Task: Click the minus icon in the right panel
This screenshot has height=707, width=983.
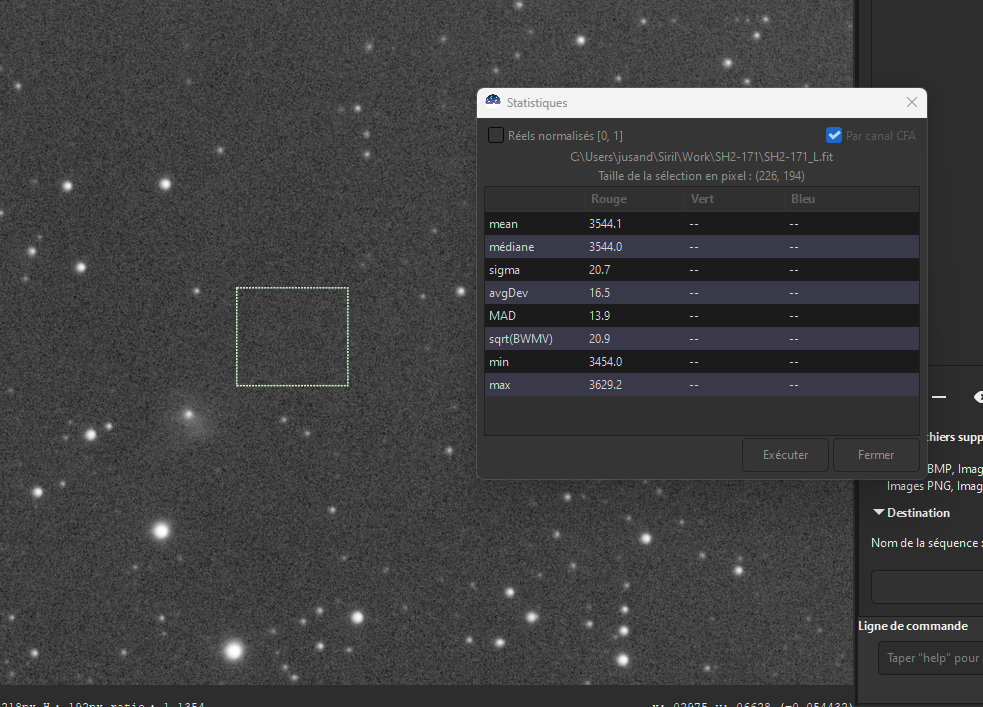Action: 938,397
